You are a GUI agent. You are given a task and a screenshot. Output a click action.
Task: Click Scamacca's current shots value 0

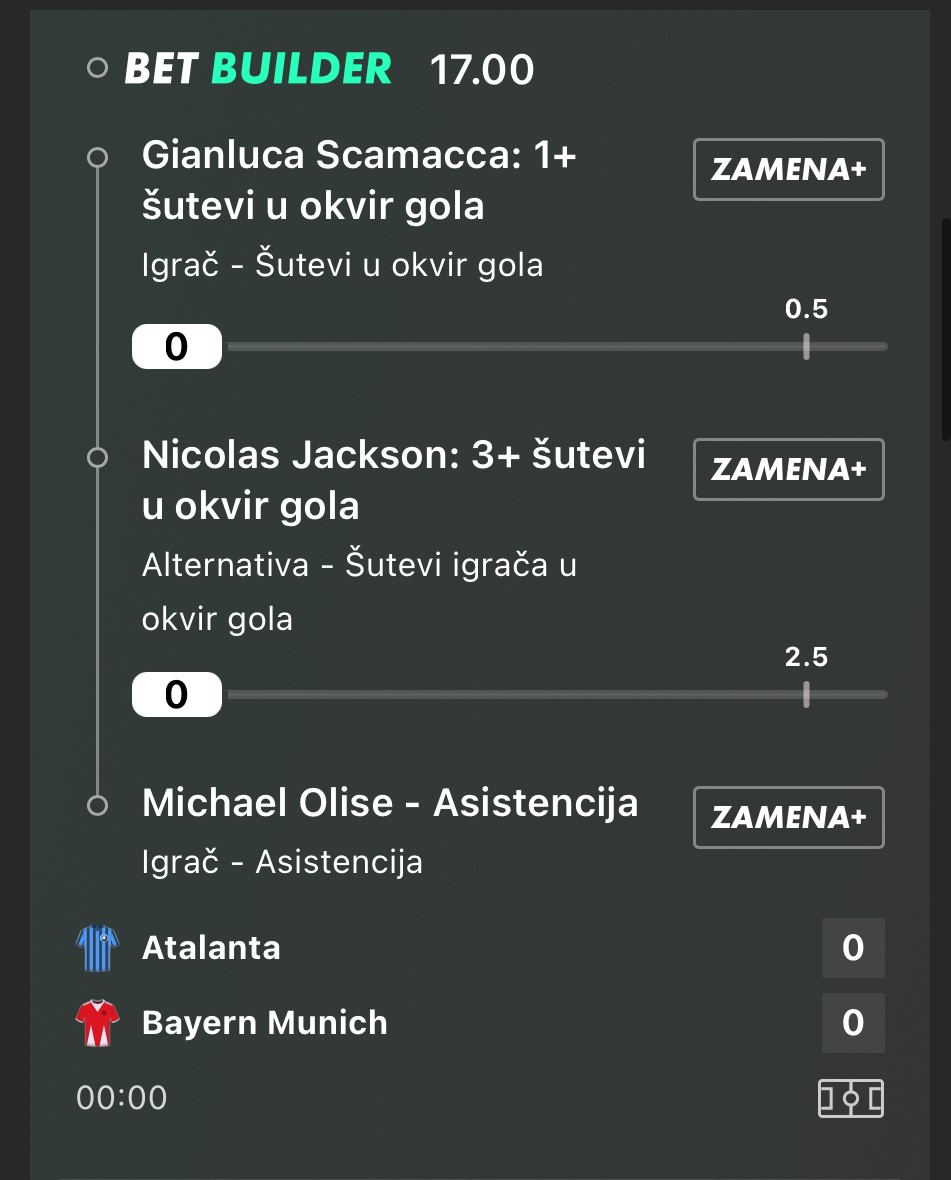pos(176,347)
